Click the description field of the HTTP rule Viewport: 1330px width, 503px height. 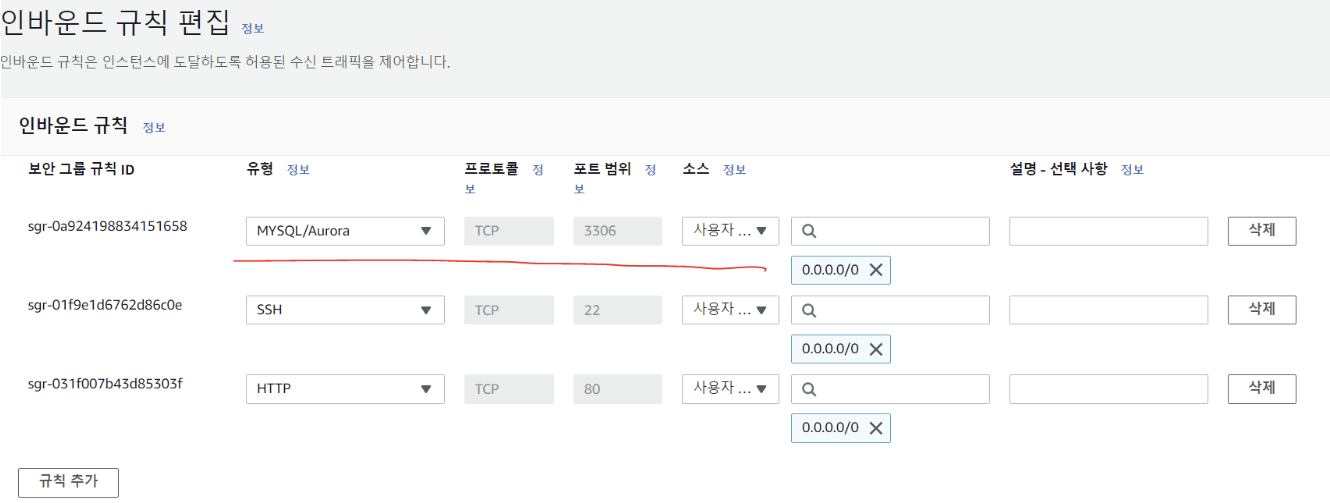1108,389
